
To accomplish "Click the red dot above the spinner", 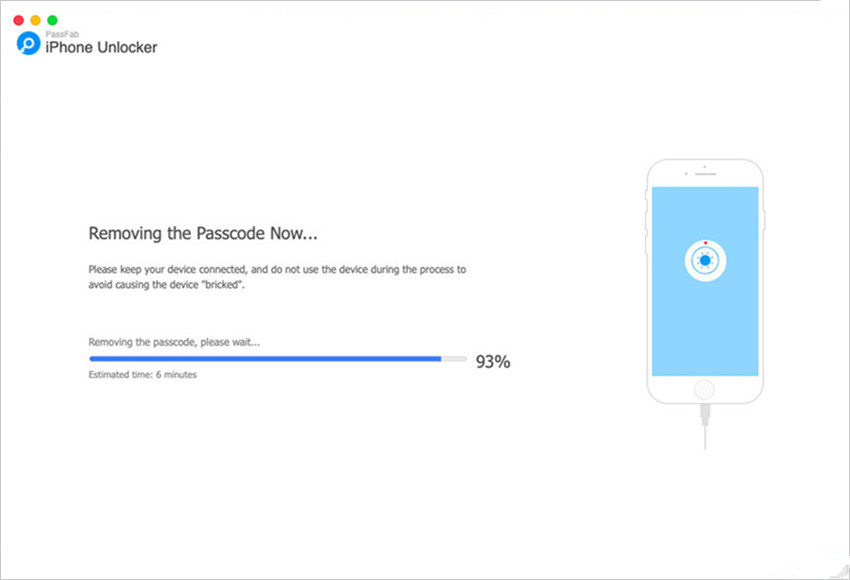I will 706,241.
